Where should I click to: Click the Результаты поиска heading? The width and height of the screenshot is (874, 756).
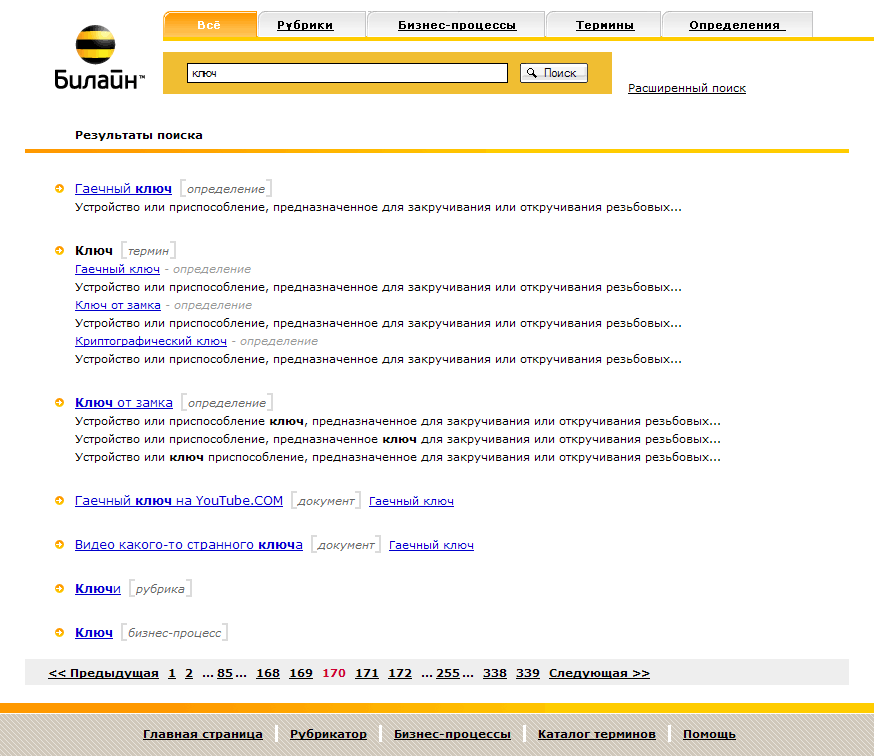[x=139, y=135]
